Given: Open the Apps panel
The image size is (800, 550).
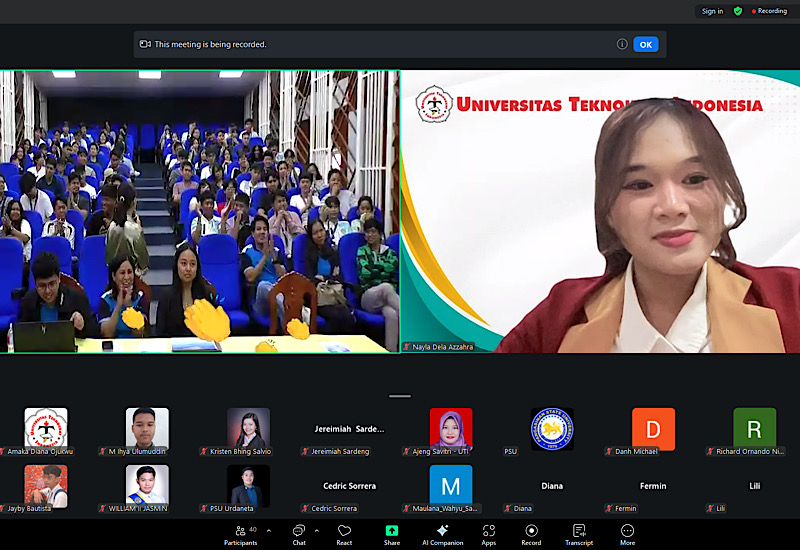Looking at the screenshot, I should (x=489, y=535).
